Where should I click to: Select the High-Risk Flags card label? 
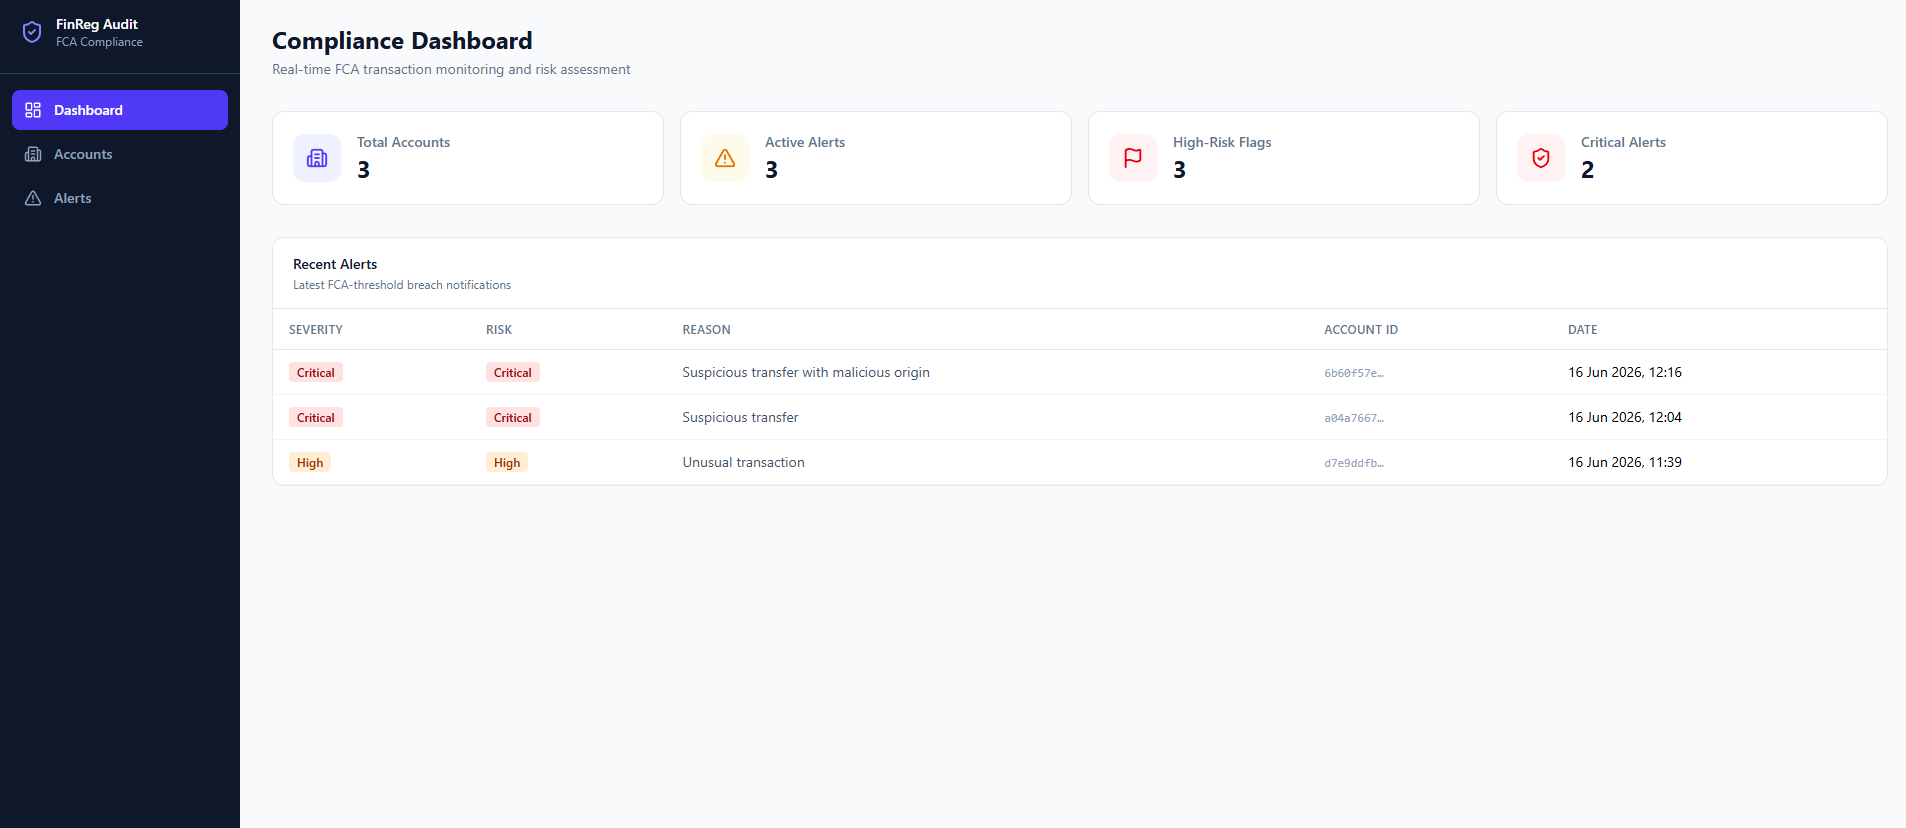[x=1222, y=142]
